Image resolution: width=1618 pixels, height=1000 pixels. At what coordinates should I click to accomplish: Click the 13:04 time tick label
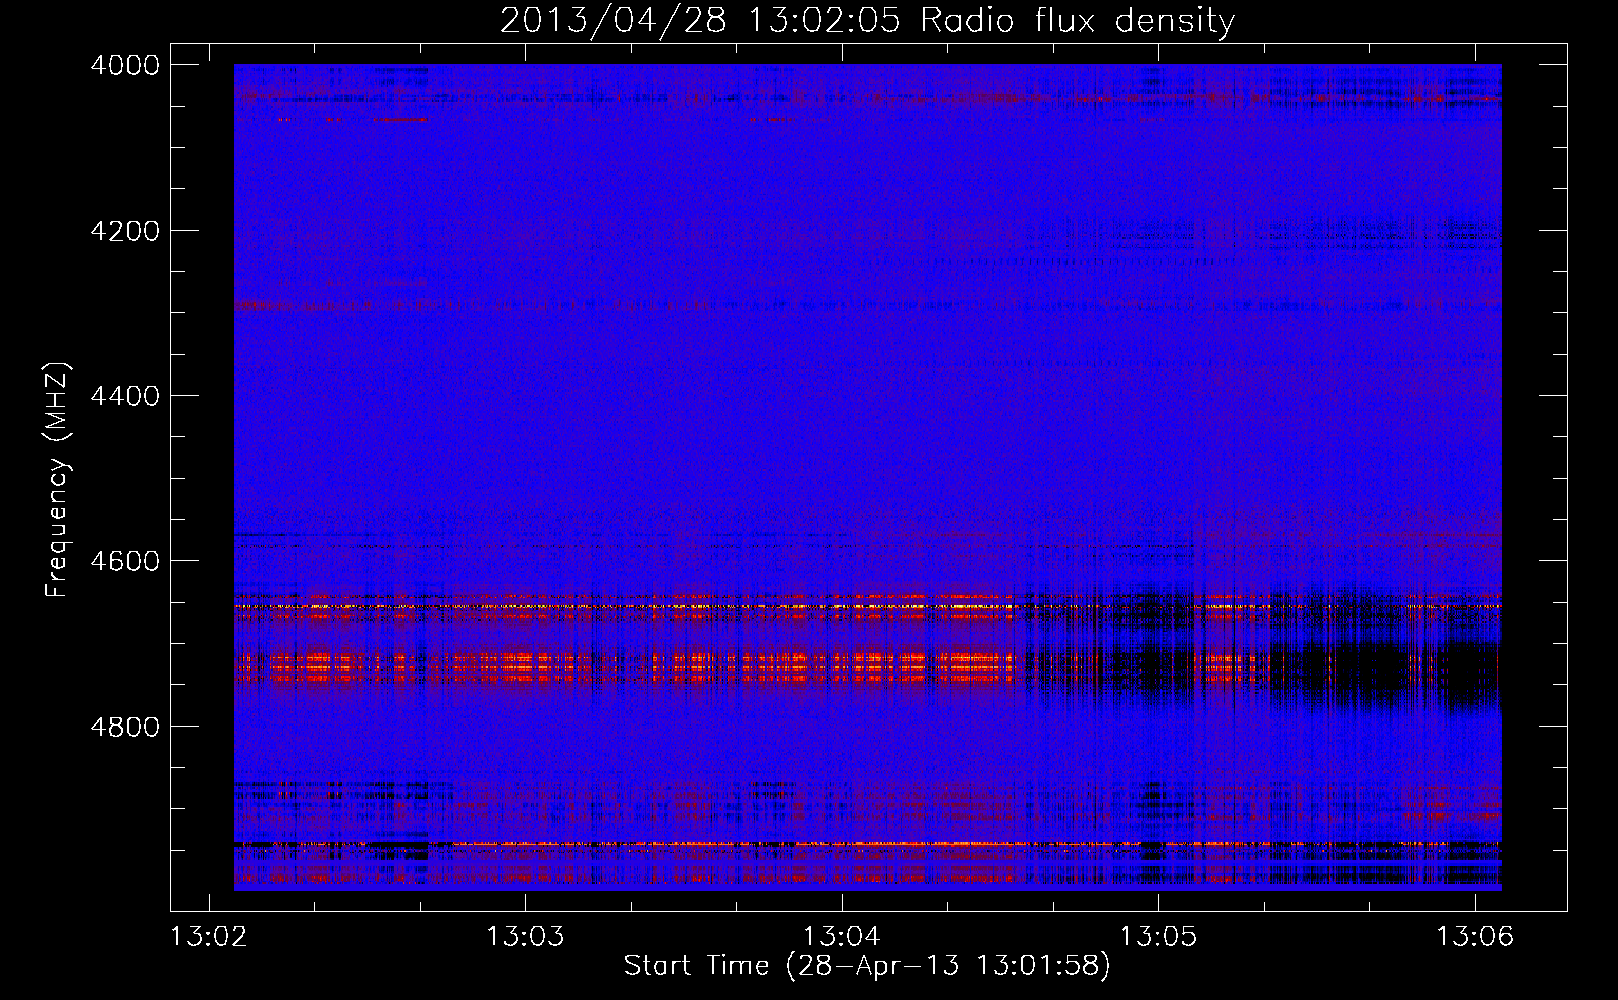point(842,937)
